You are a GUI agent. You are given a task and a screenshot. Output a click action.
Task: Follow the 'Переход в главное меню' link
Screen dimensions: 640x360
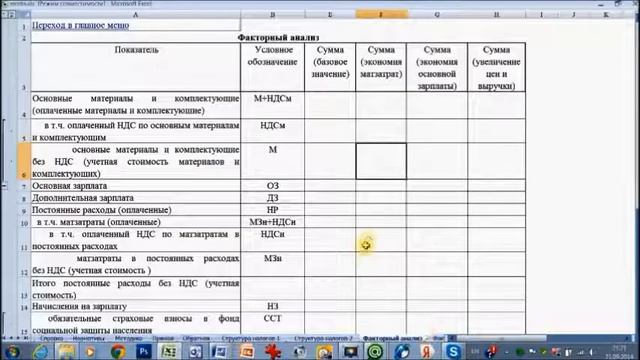click(80, 25)
